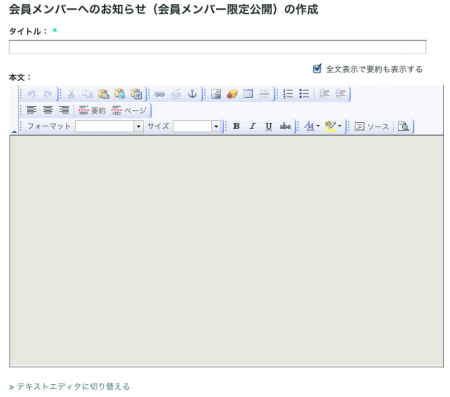Click inside the 本文 editor area
The width and height of the screenshot is (450, 397).
tap(226, 251)
